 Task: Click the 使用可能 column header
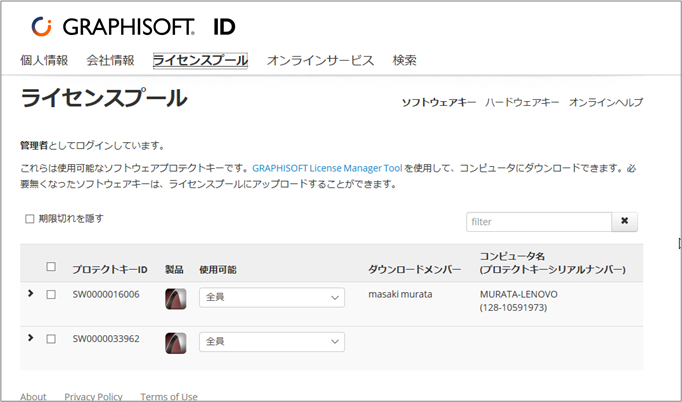coord(217,270)
